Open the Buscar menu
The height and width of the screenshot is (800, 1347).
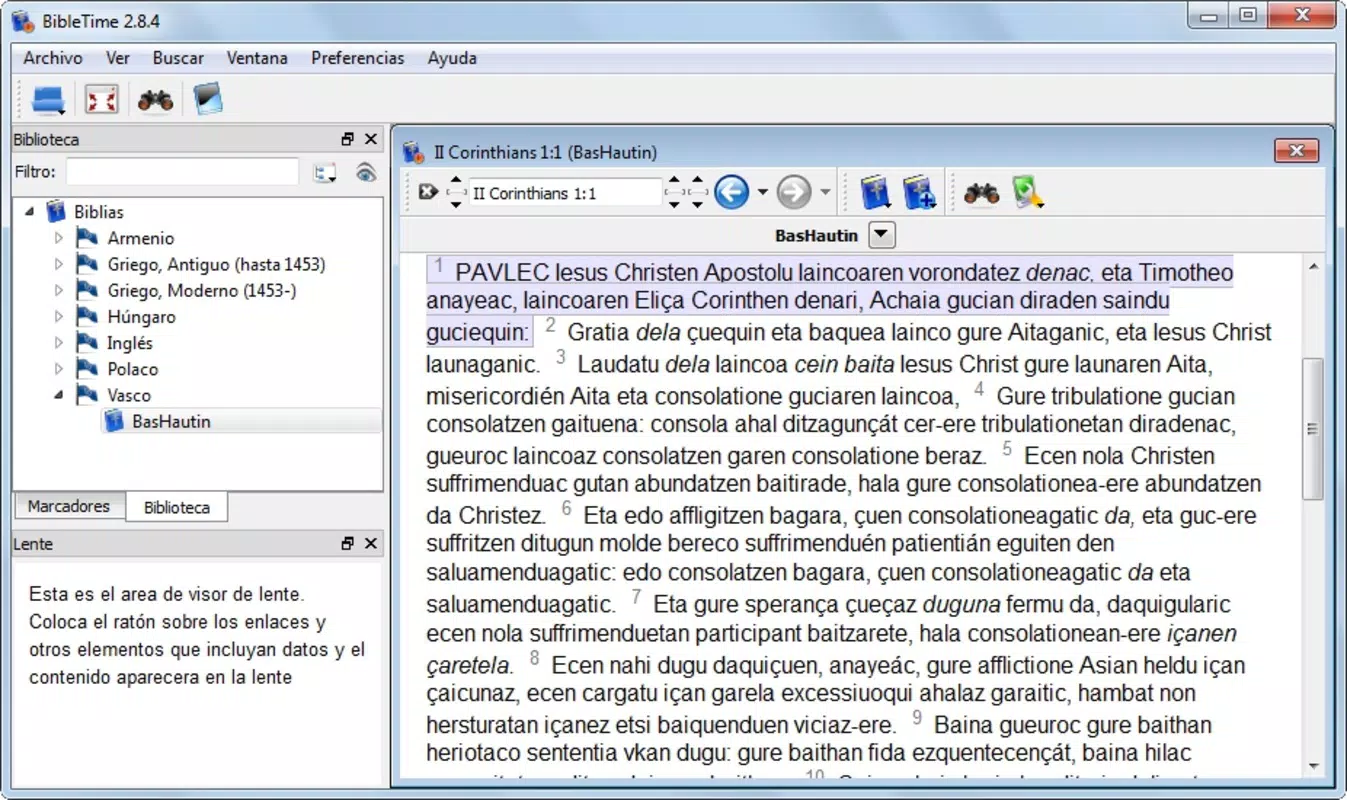pyautogui.click(x=178, y=58)
